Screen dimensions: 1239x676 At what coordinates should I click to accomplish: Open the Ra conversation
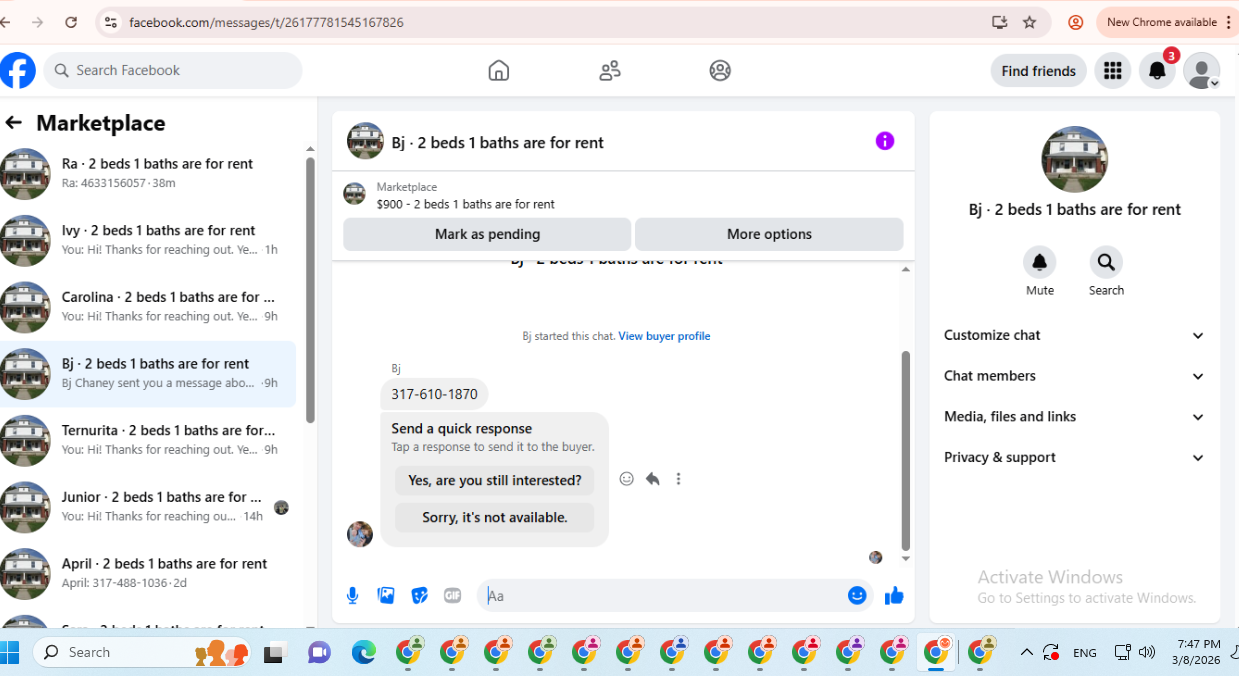(x=148, y=173)
